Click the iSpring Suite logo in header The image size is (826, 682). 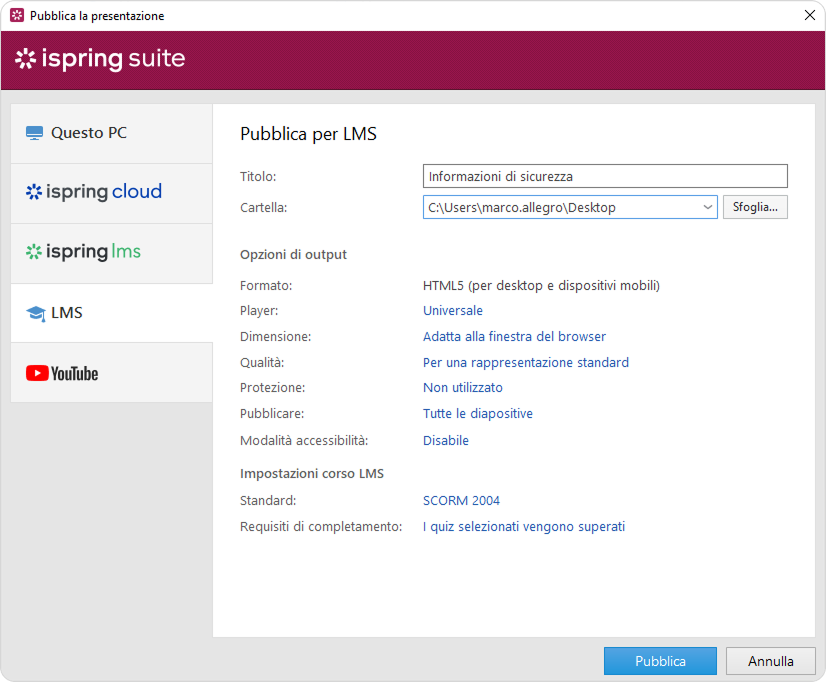[100, 59]
